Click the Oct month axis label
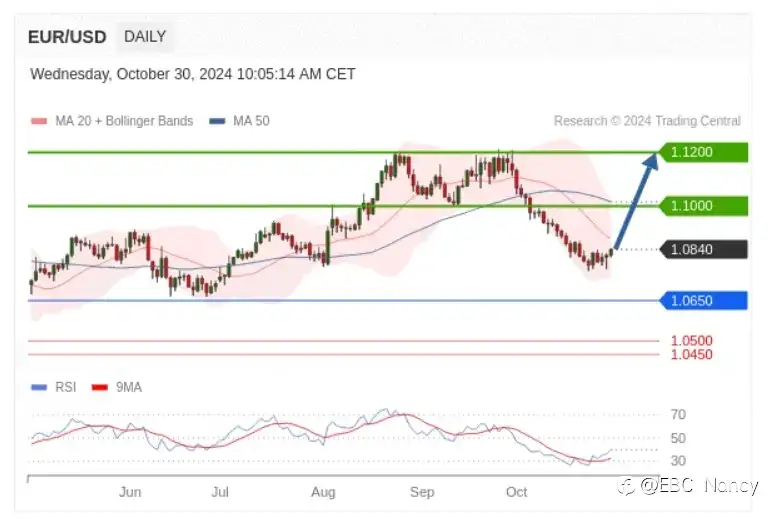Viewport: 768px width, 519px height. (x=517, y=492)
